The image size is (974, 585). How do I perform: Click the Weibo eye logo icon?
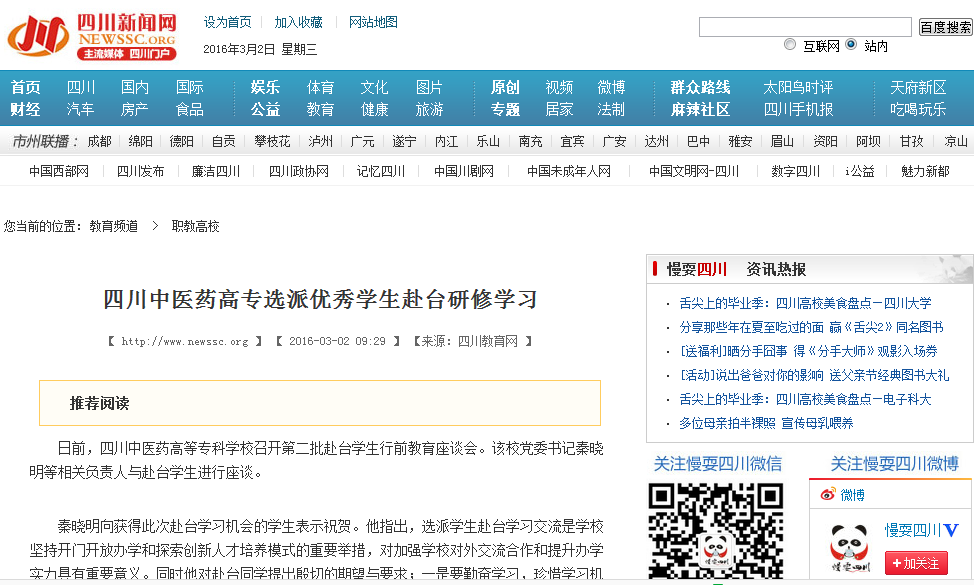[x=828, y=495]
